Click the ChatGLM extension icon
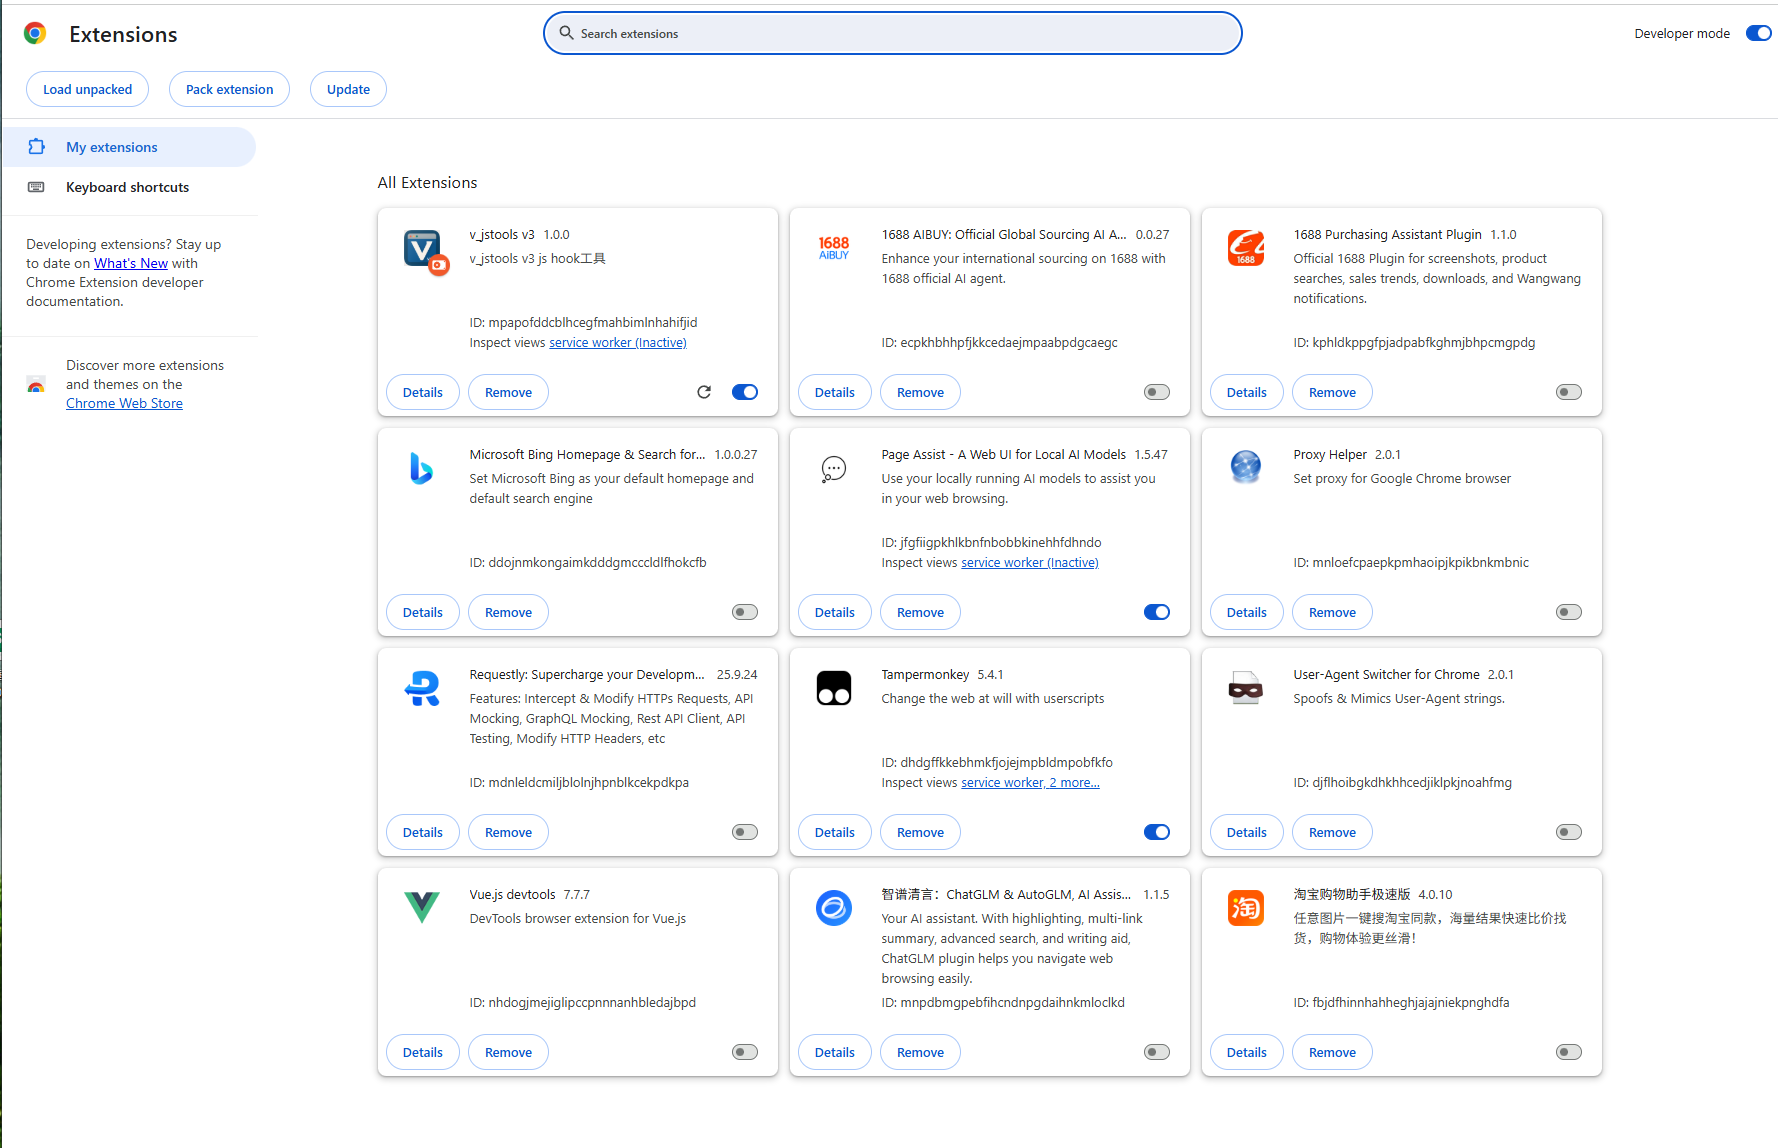This screenshot has height=1148, width=1778. (x=834, y=908)
